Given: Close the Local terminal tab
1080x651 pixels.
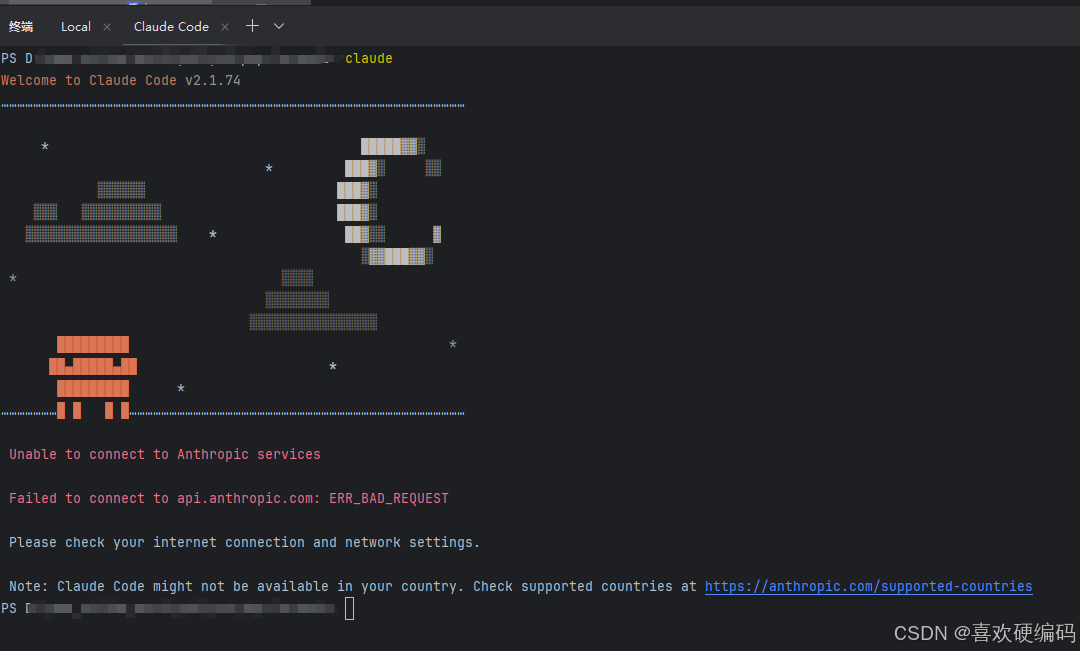Looking at the screenshot, I should (107, 27).
